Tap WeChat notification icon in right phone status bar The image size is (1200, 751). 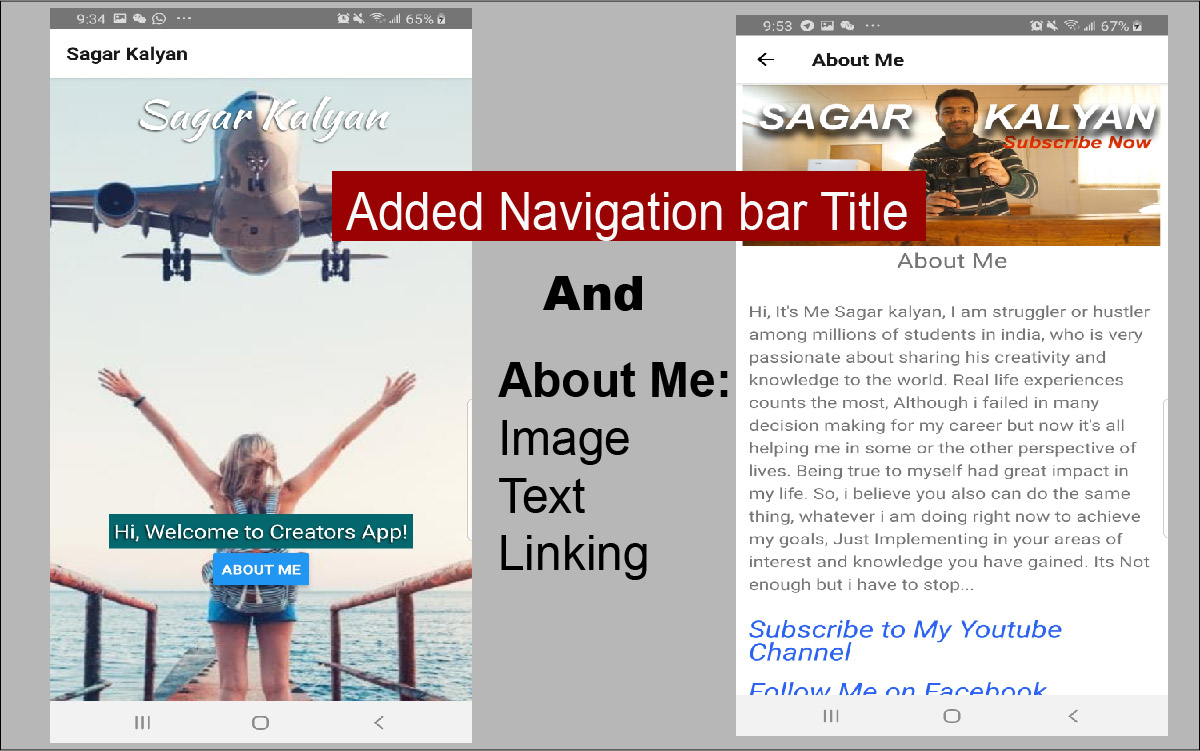[847, 26]
